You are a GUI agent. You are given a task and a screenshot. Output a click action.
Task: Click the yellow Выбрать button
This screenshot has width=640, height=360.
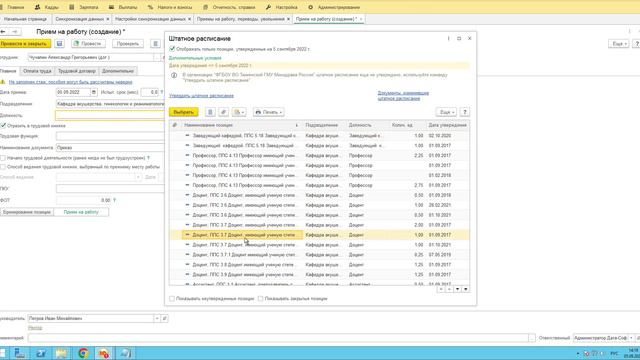(x=184, y=112)
